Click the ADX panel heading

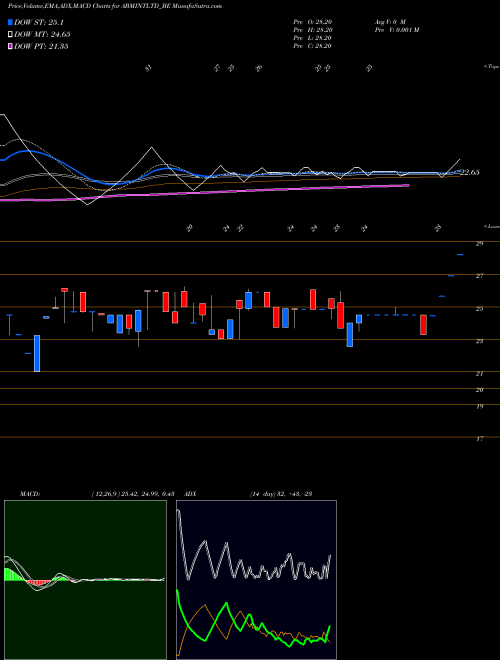[190, 494]
